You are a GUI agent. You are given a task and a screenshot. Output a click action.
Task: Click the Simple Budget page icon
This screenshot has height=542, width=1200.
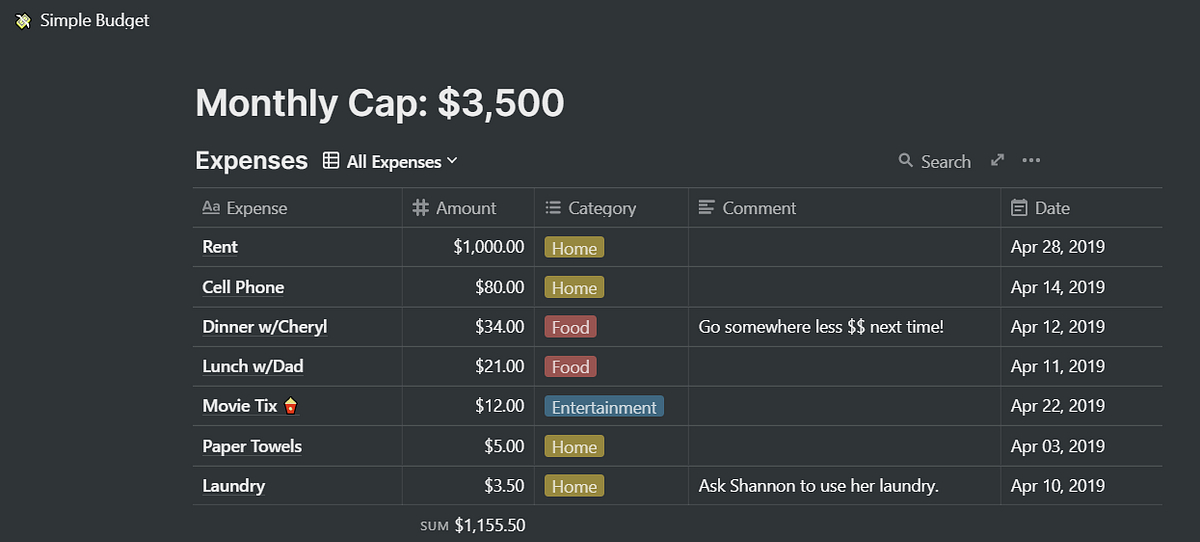click(23, 20)
